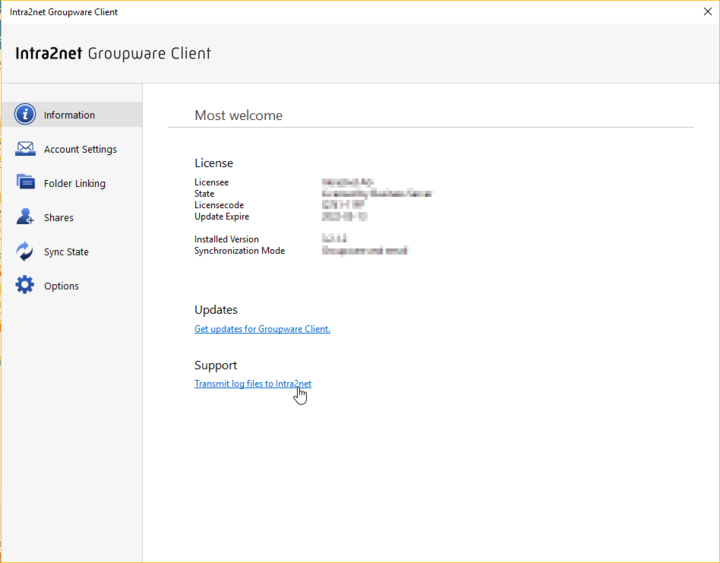Image resolution: width=720 pixels, height=563 pixels.
Task: Select Shares in the sidebar
Action: coord(59,218)
